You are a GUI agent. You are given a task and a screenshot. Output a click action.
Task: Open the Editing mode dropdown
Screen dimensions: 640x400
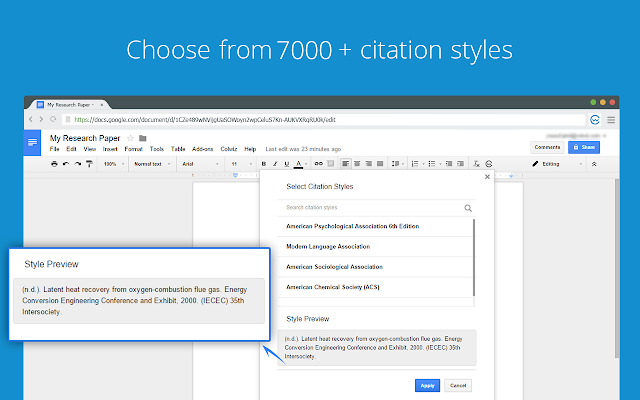(557, 164)
